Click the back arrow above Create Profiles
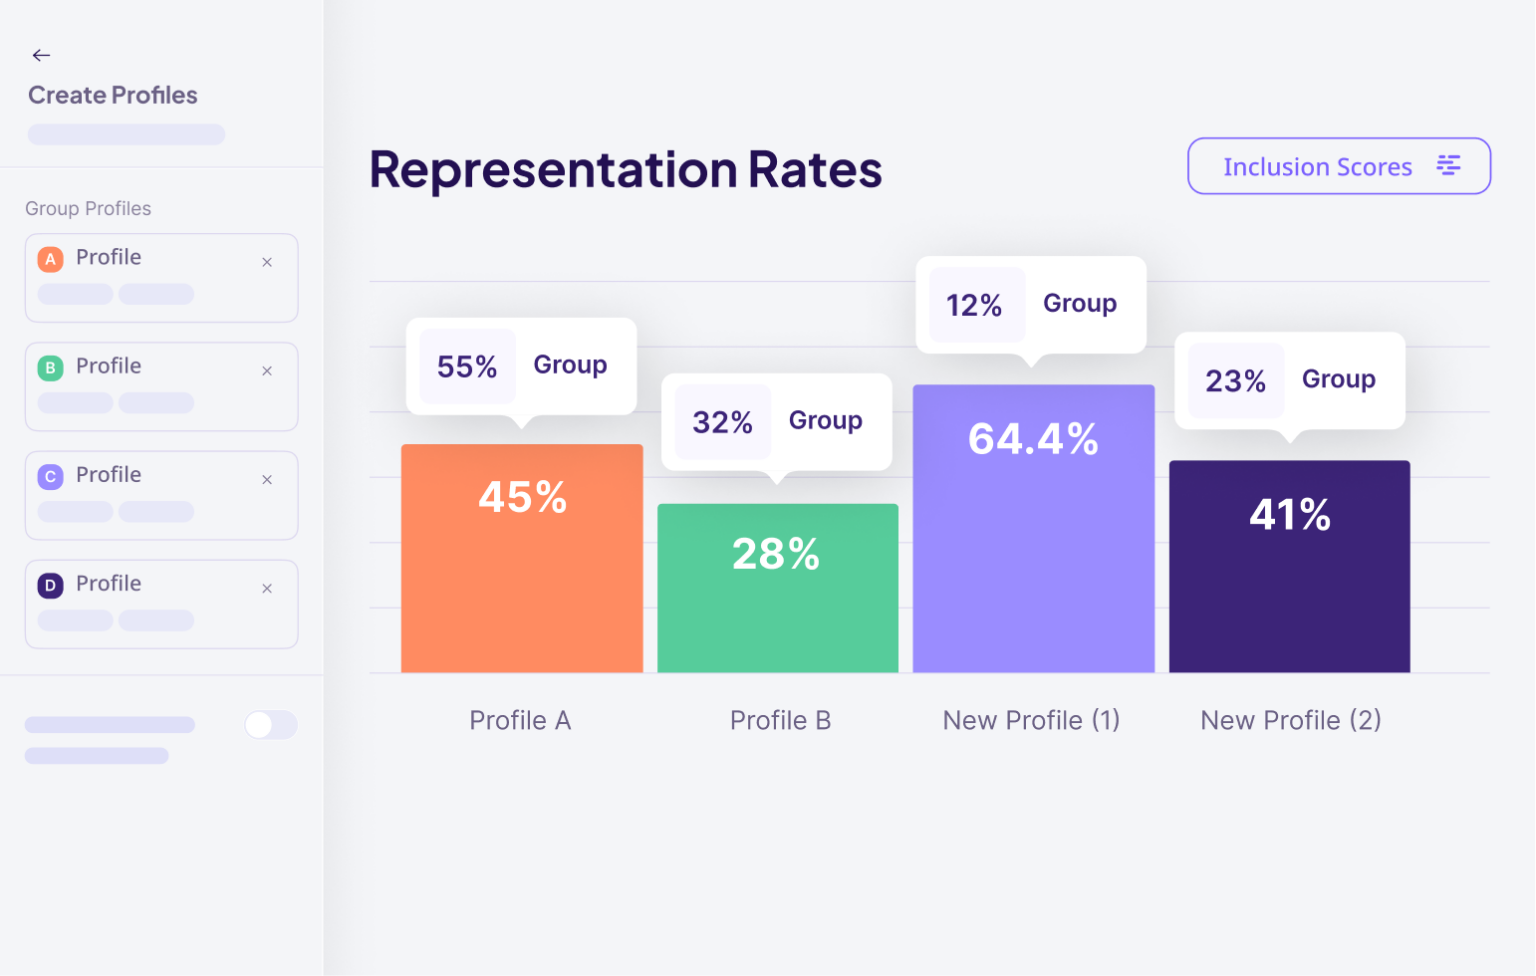 pyautogui.click(x=41, y=55)
